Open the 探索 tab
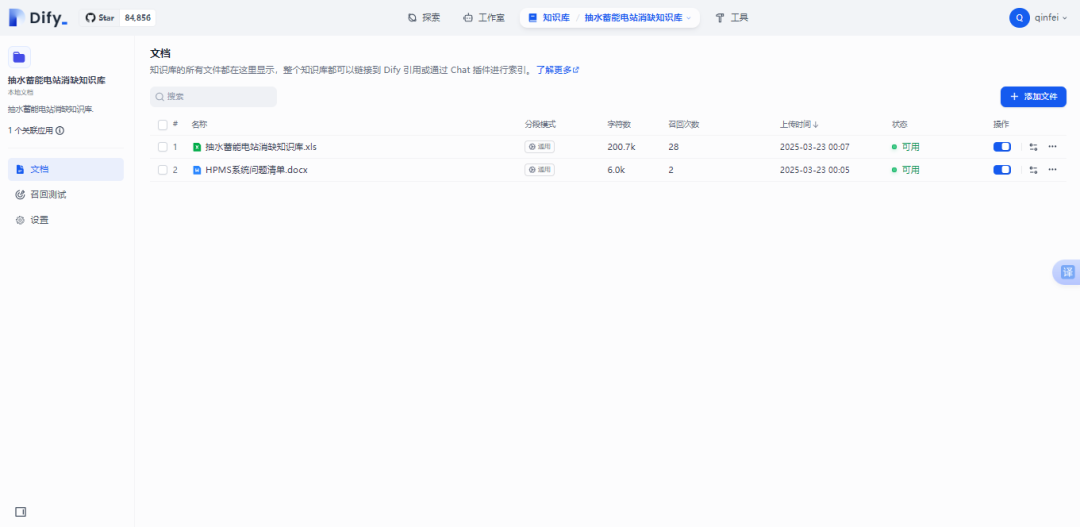 click(424, 18)
